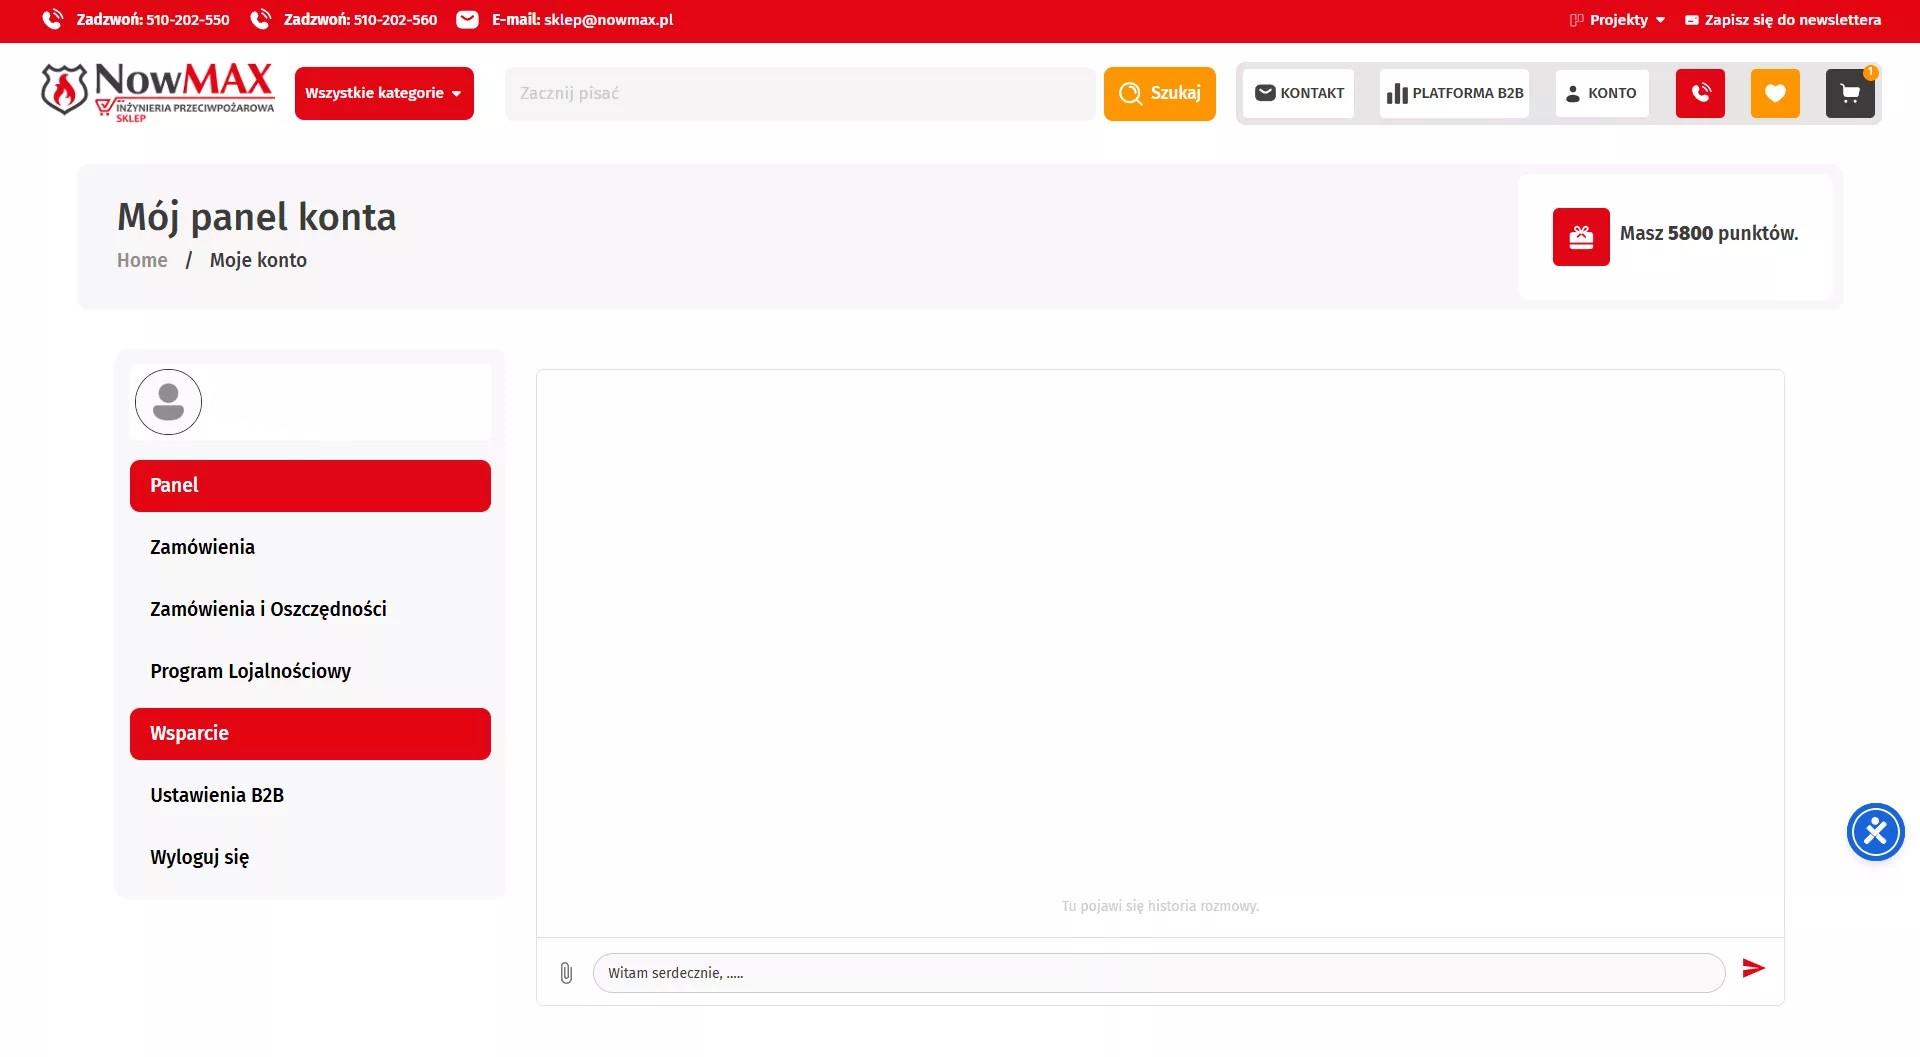The image size is (1920, 1057).
Task: Follow the Home breadcrumb link
Action: point(142,260)
